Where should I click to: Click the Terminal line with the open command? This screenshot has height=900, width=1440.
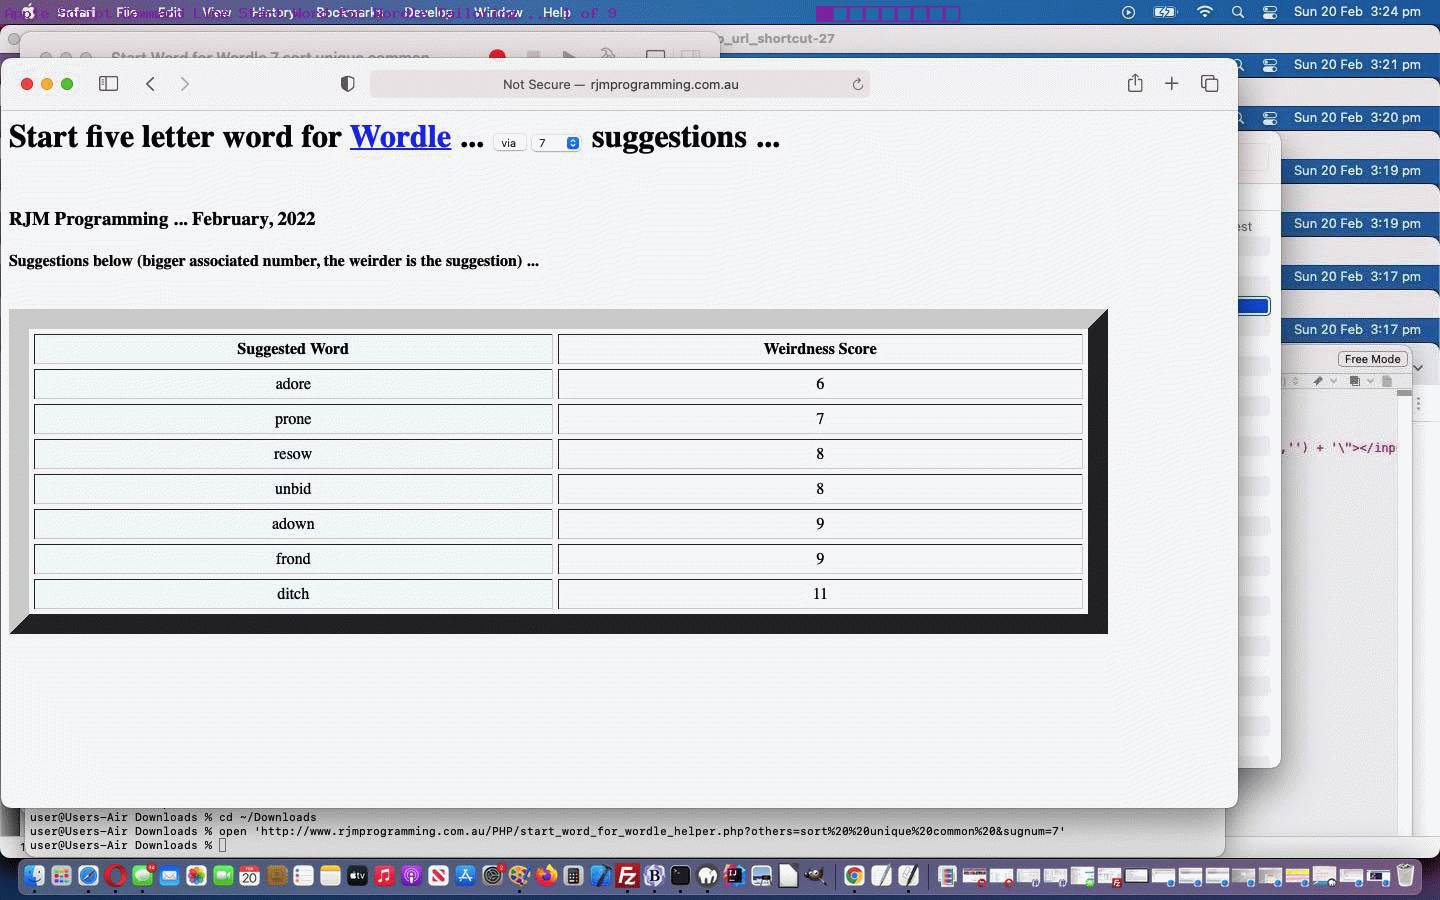[547, 831]
